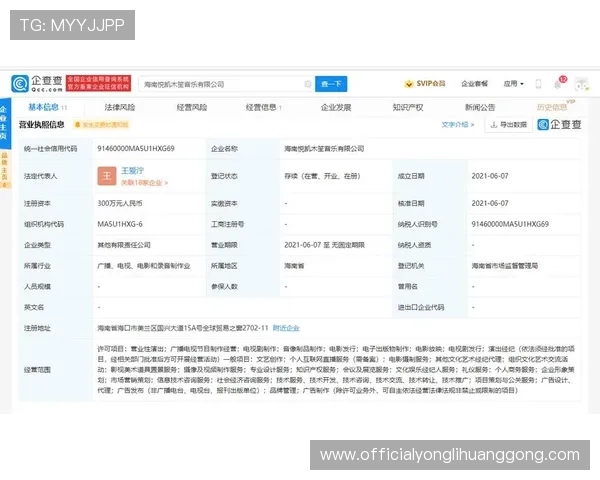Click 导出数据 export button

[x=509, y=124]
